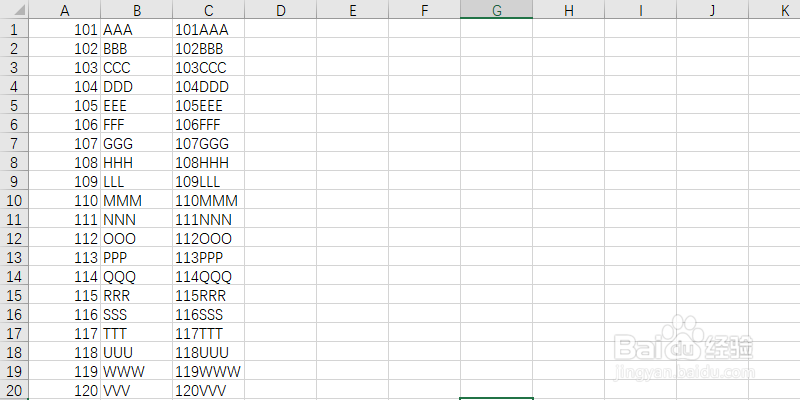
Task: Click cell containing 110
Action: tap(65, 199)
